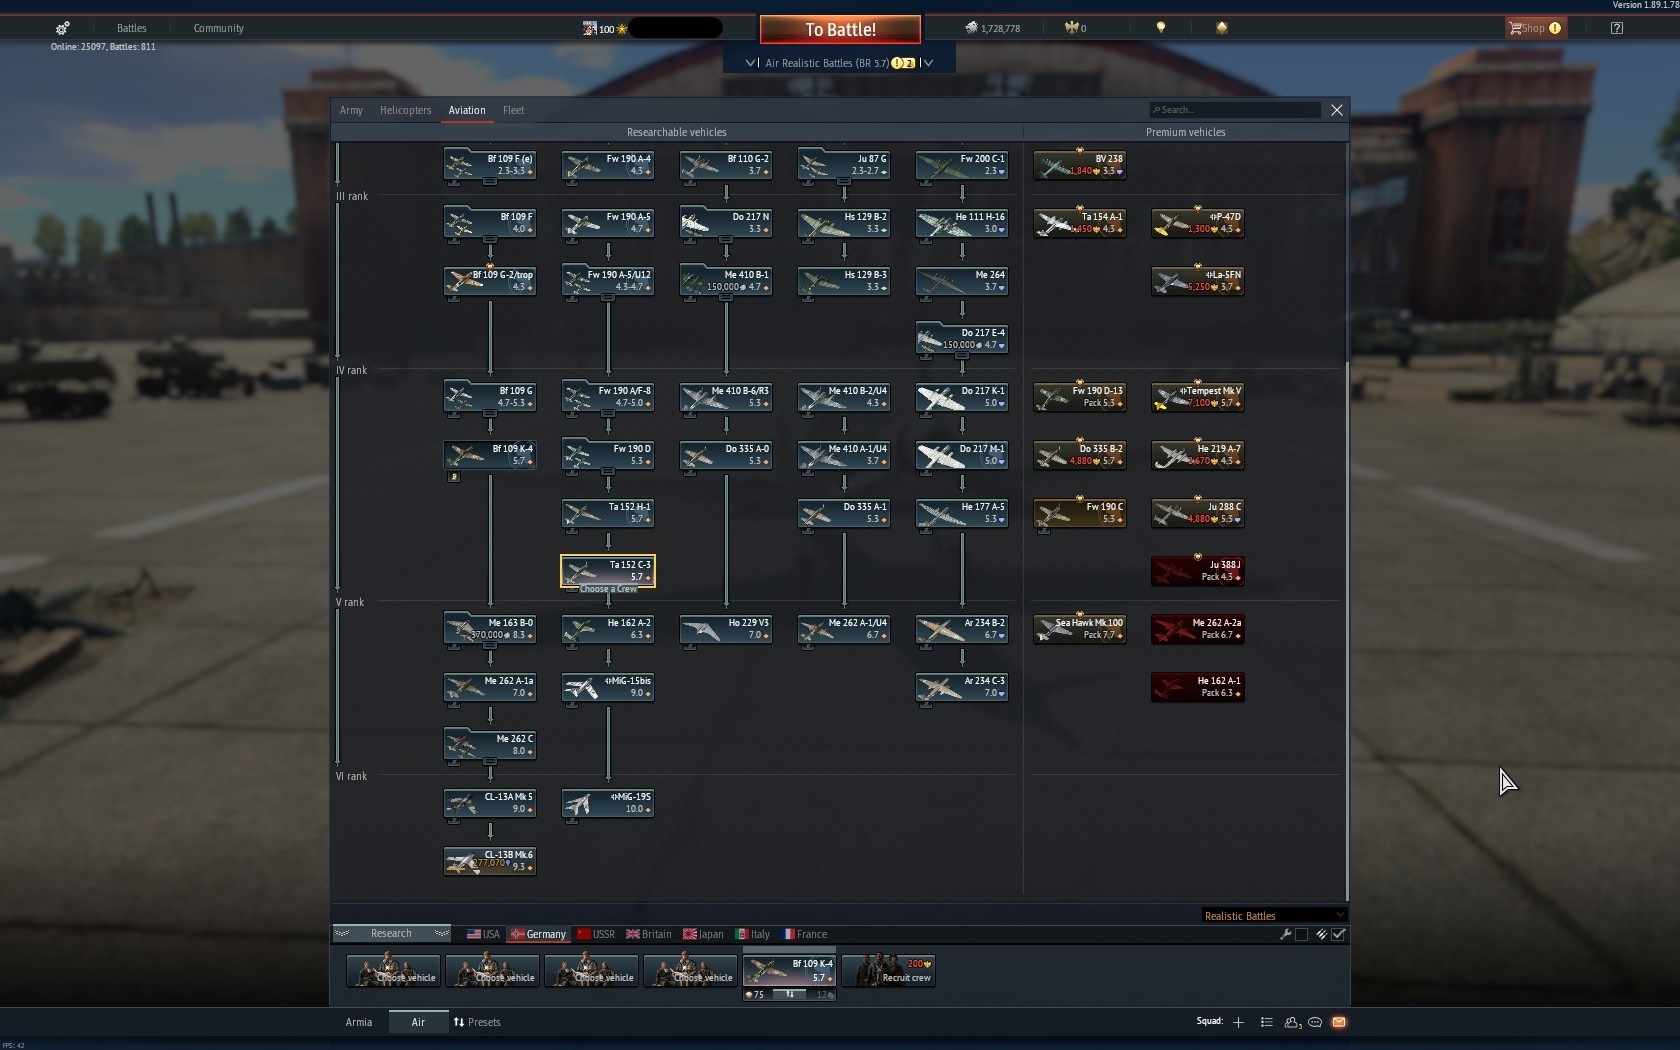Switch to the Air preset tab
1680x1050 pixels.
tap(418, 1022)
